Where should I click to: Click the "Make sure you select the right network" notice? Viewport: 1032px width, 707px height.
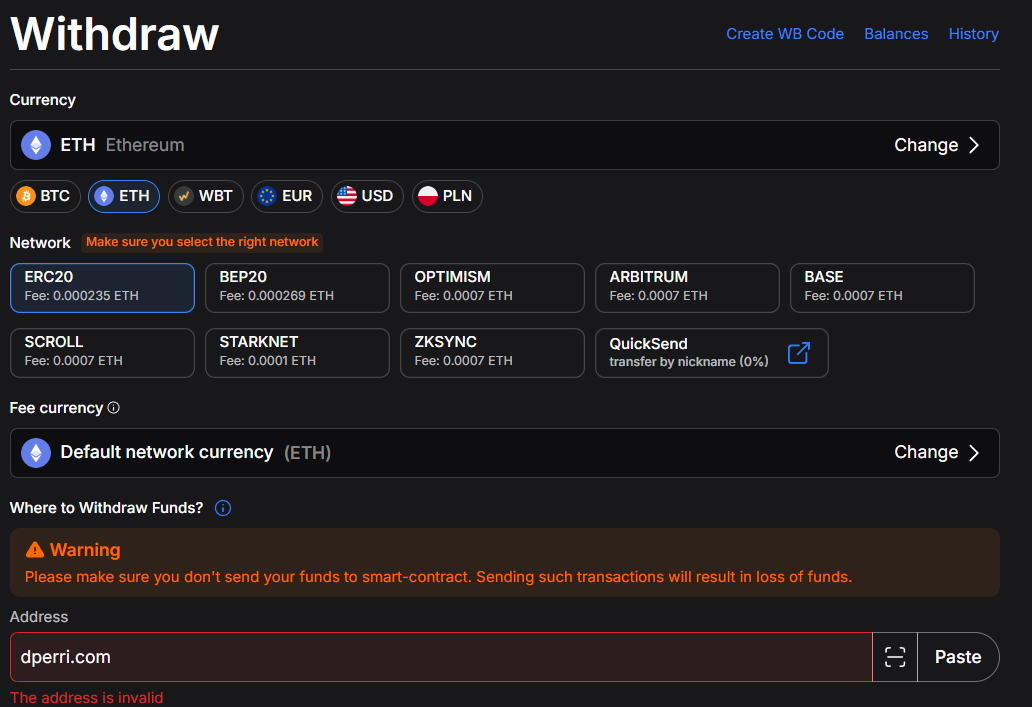[x=202, y=242]
